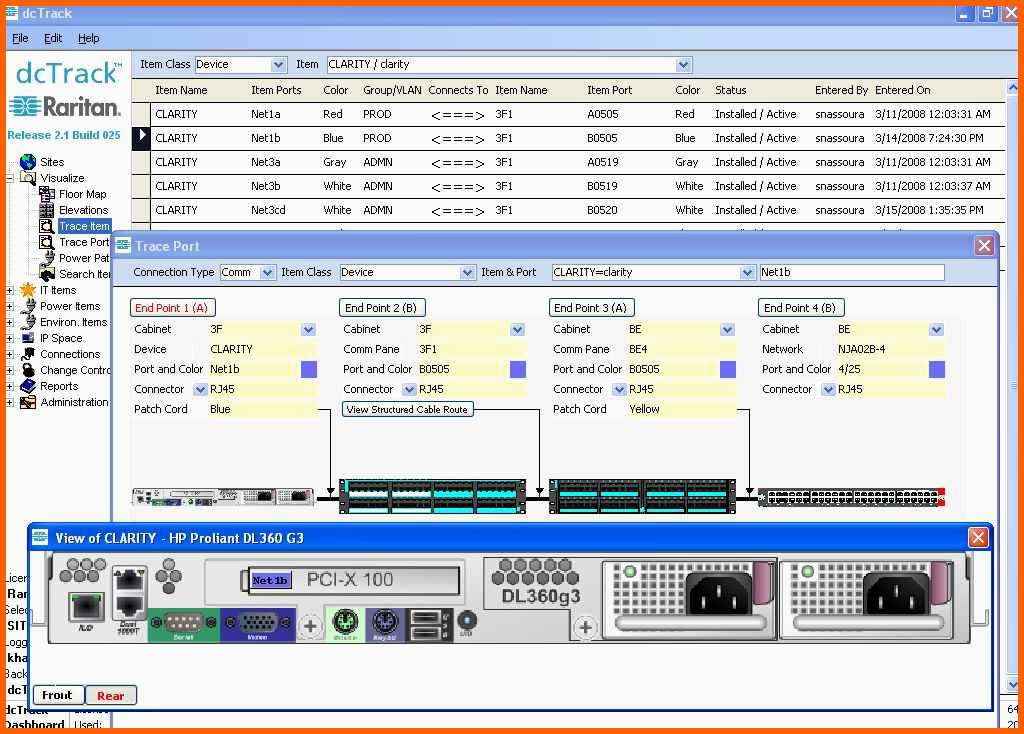Image resolution: width=1024 pixels, height=734 pixels.
Task: Click the 3F1 patch panel image
Action: [432, 496]
